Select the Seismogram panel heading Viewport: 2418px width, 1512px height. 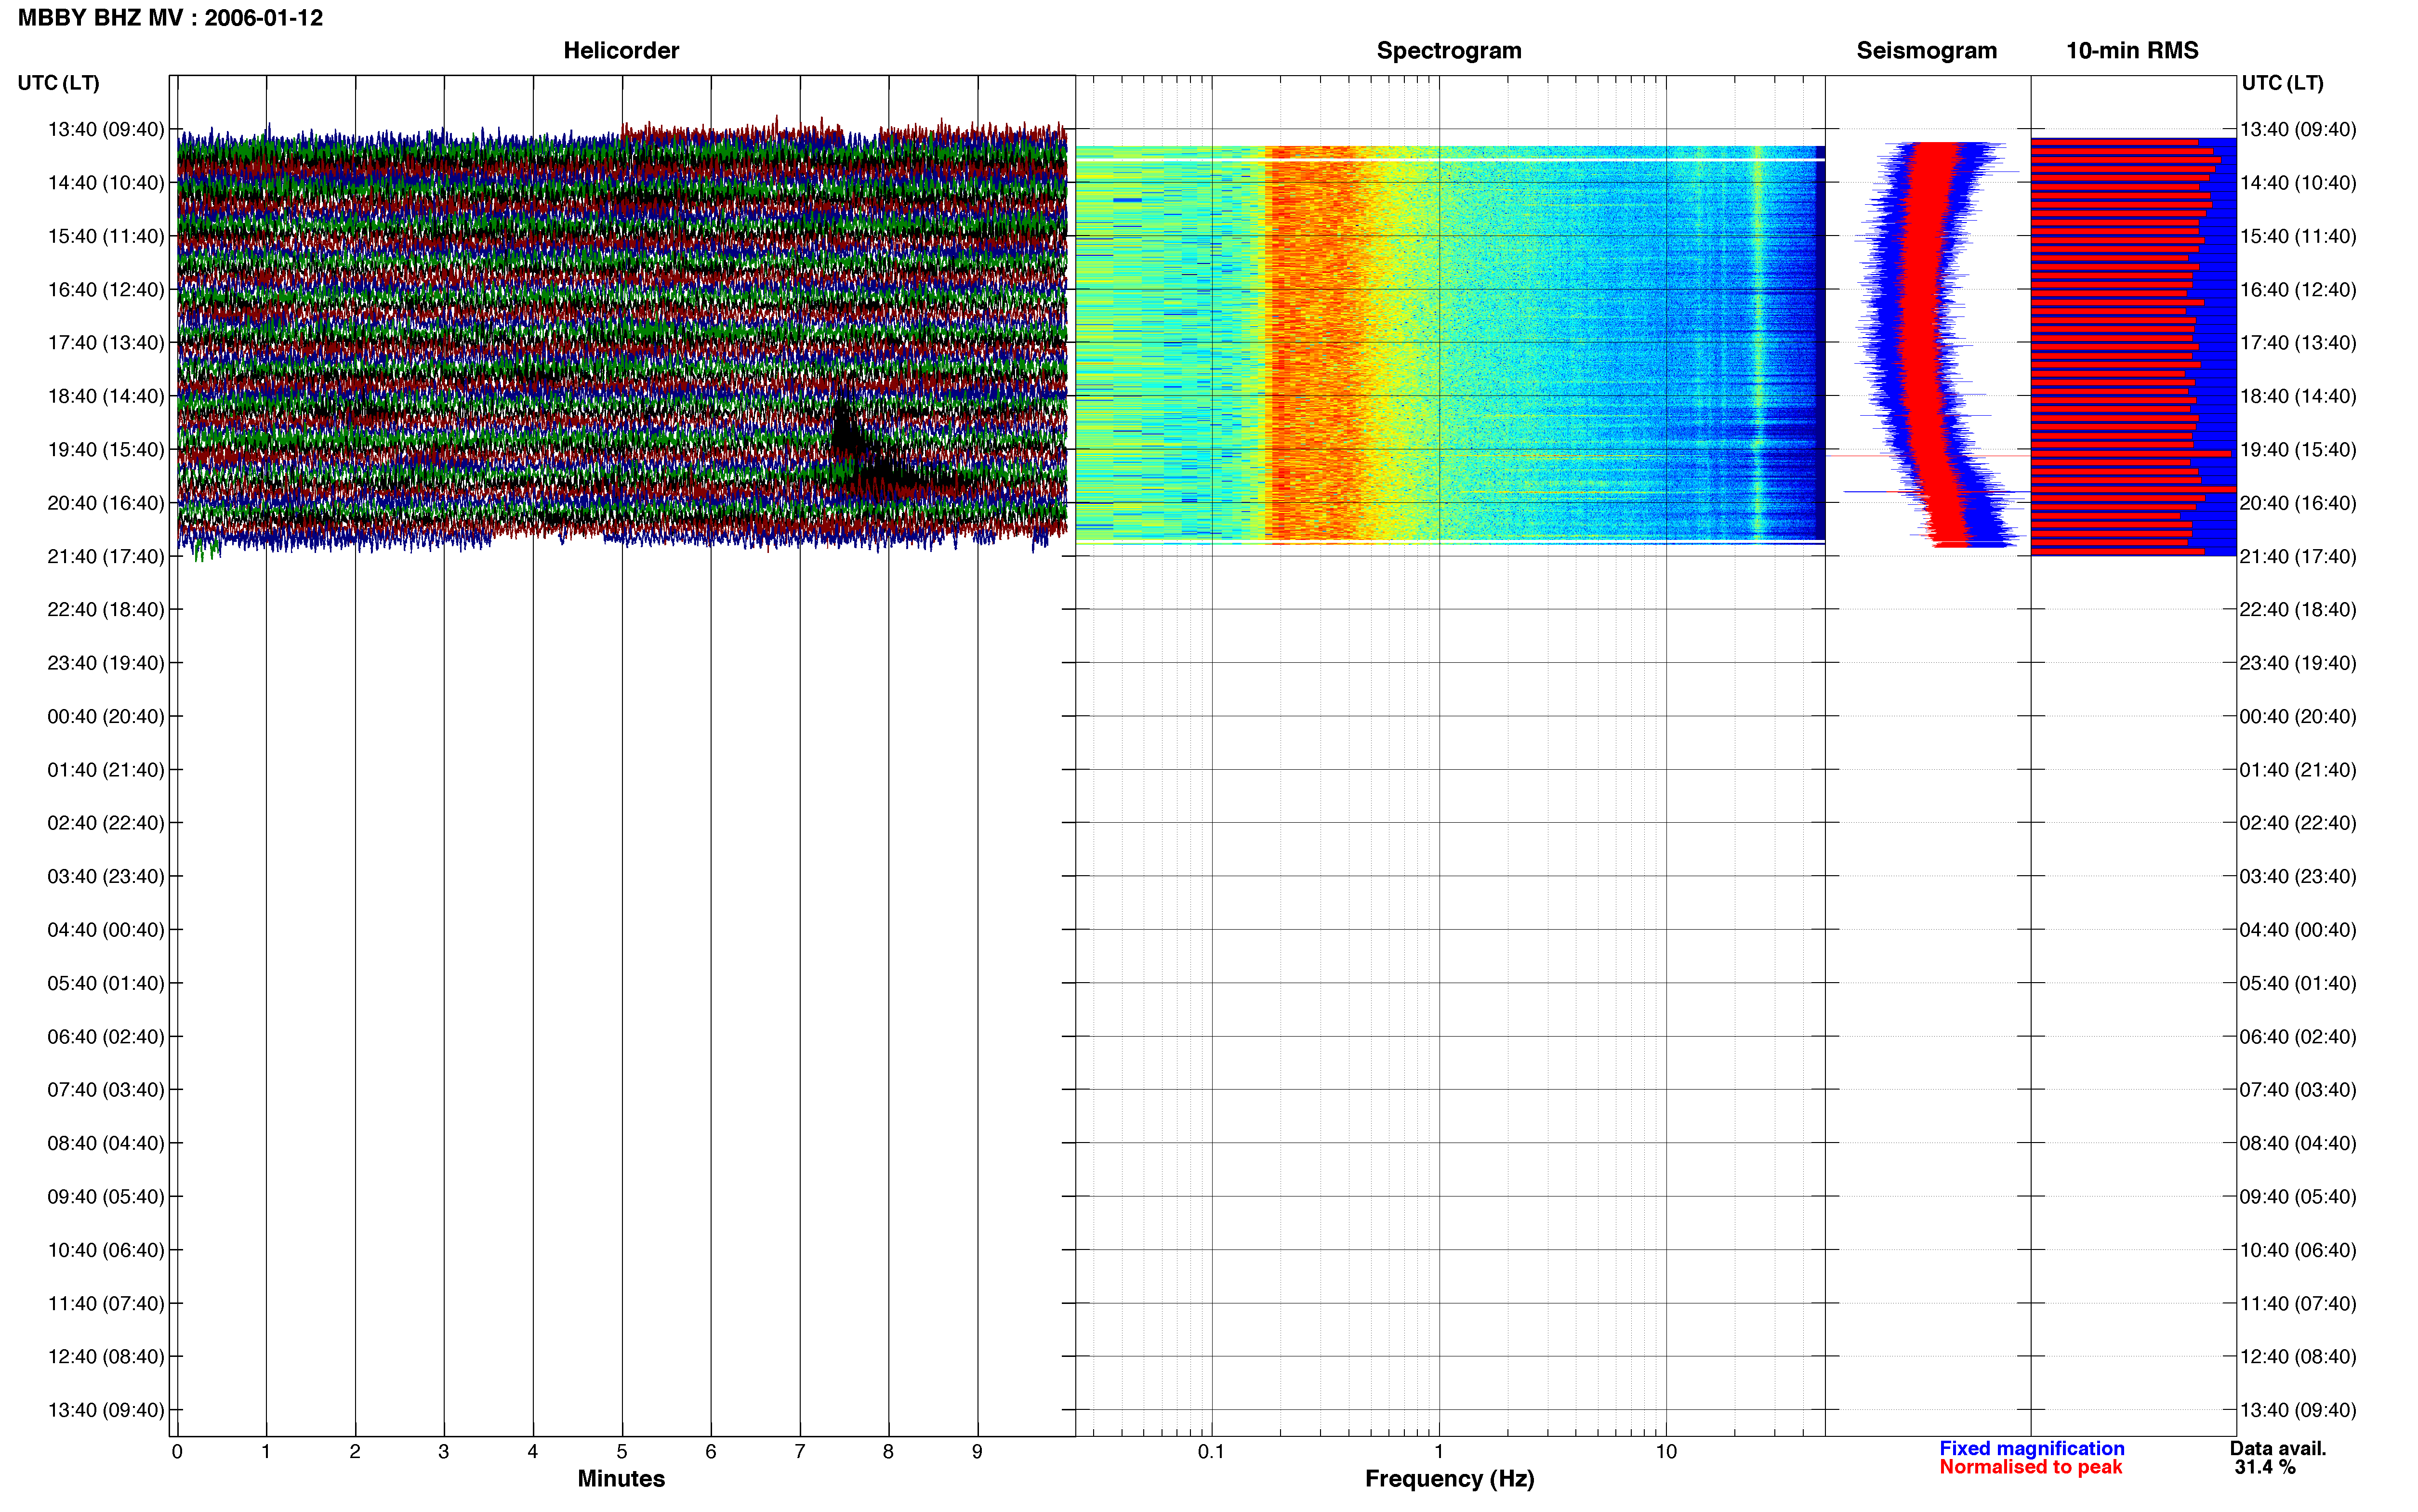point(1926,51)
